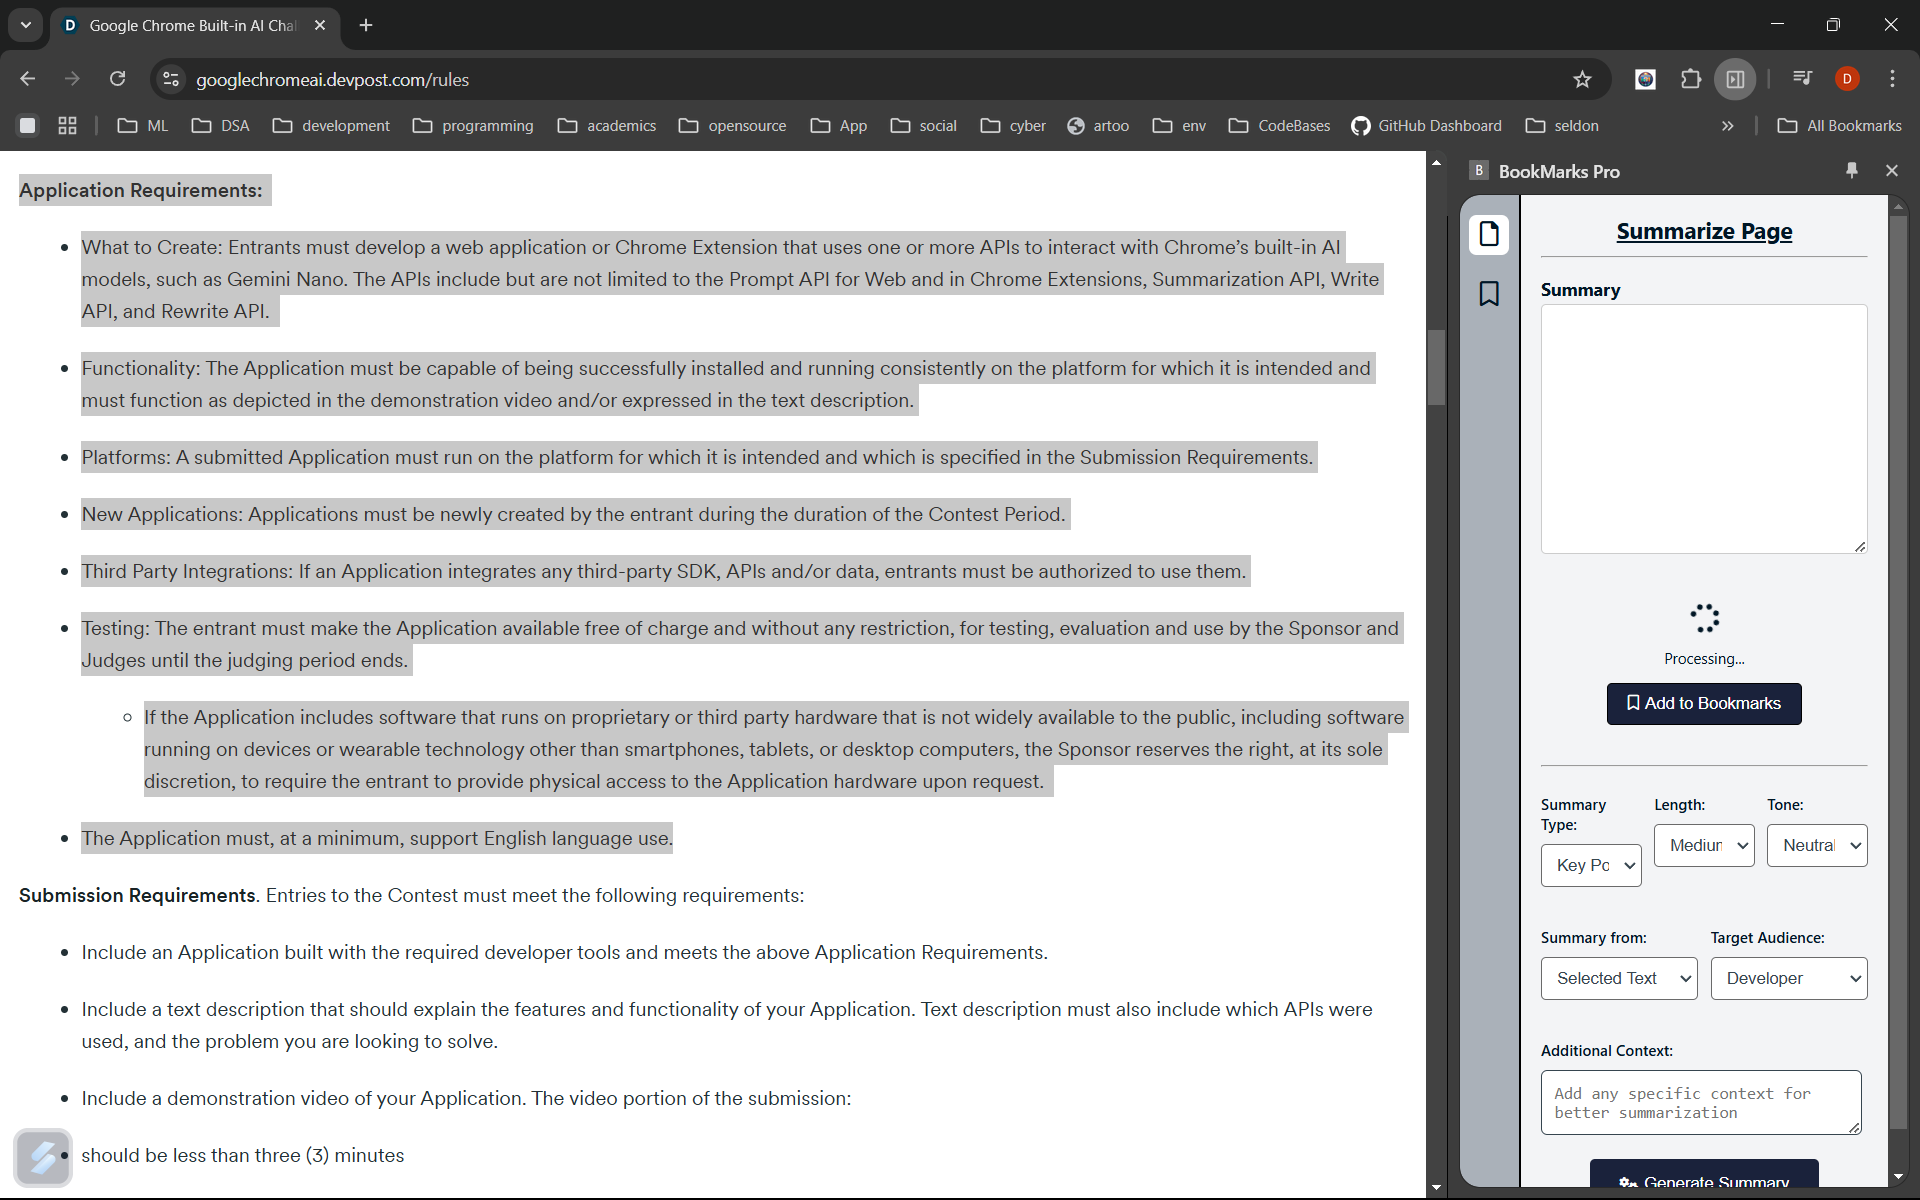Image resolution: width=1920 pixels, height=1200 pixels.
Task: Click in the Additional Context text field
Action: pos(1700,1102)
